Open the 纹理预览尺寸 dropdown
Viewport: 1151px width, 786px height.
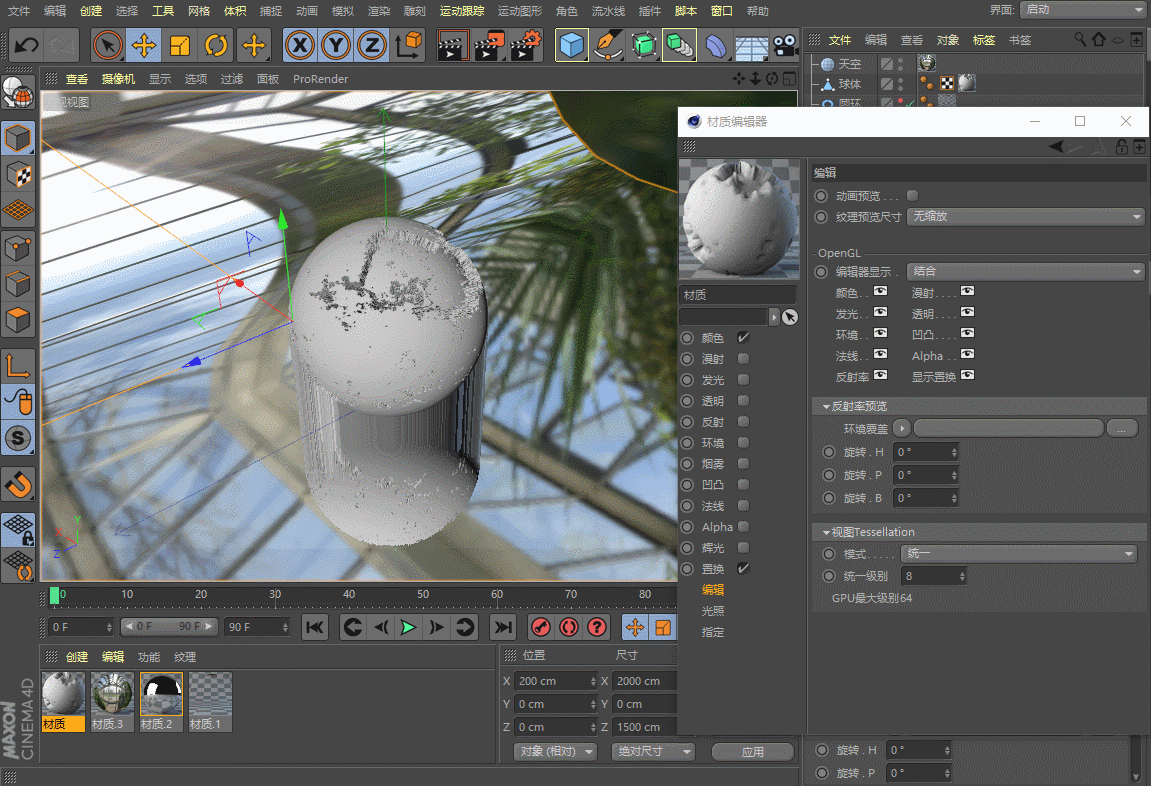1026,217
